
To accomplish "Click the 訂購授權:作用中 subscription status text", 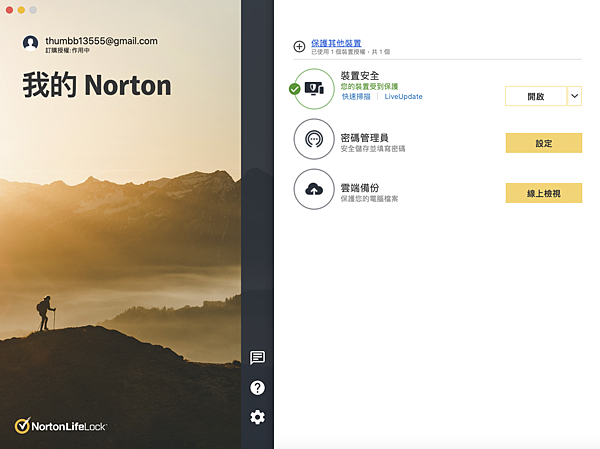I will click(x=67, y=51).
